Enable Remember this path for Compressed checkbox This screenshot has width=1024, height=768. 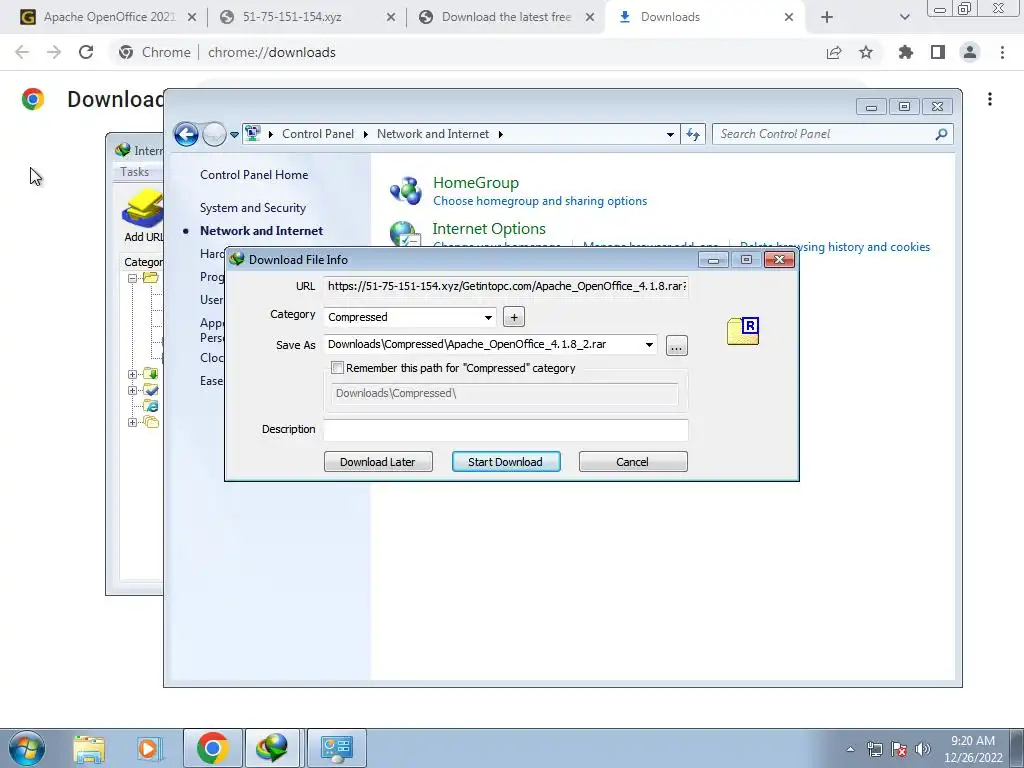(338, 368)
